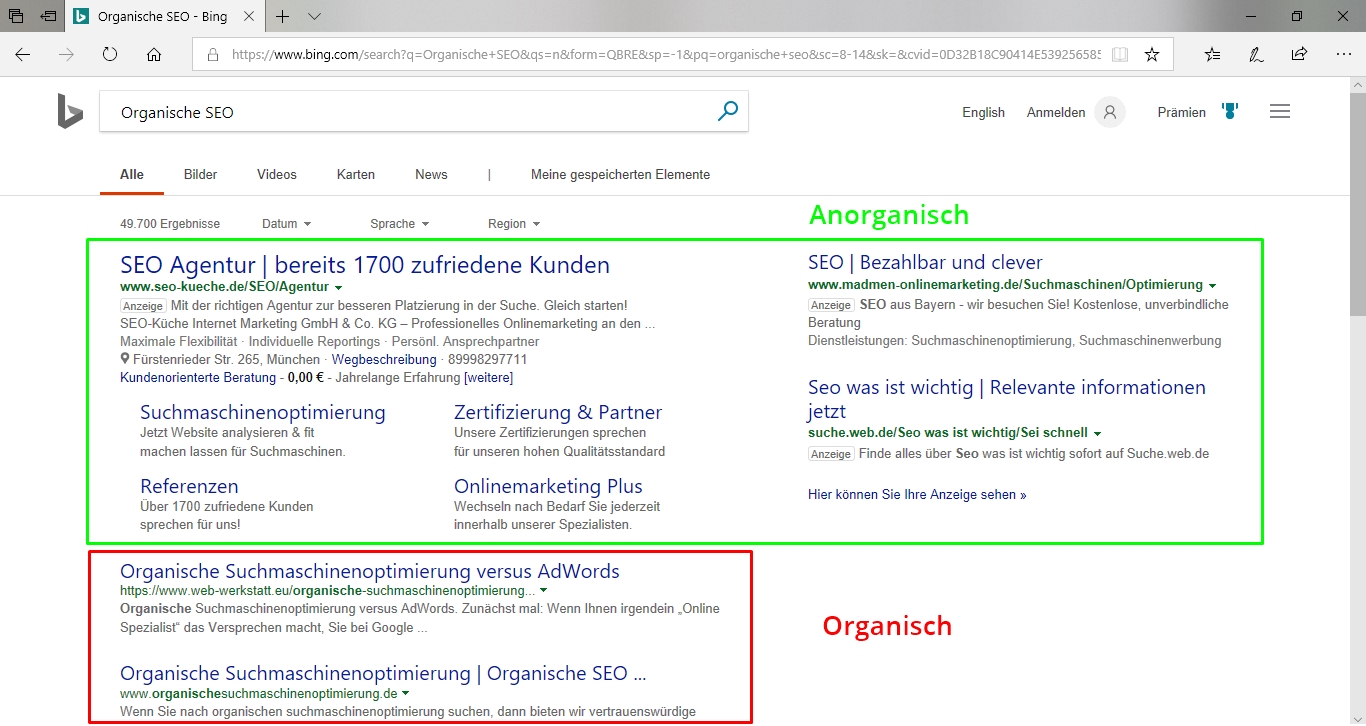Switch to News tab

431,174
